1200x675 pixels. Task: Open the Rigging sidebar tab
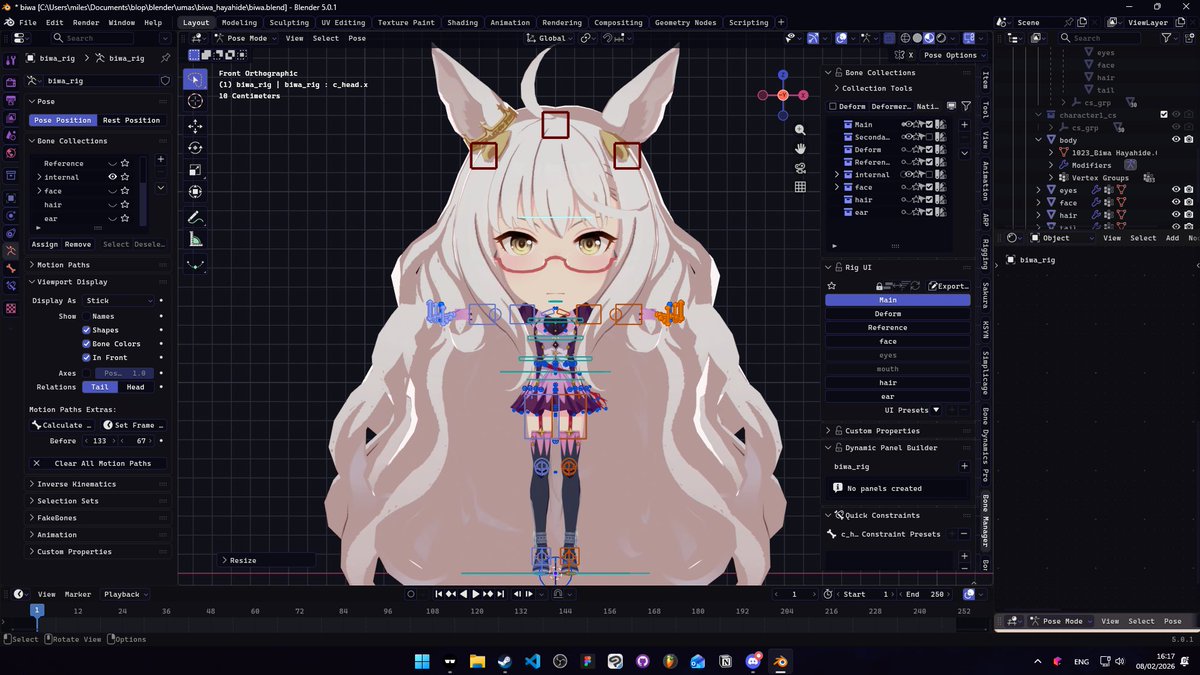[985, 253]
